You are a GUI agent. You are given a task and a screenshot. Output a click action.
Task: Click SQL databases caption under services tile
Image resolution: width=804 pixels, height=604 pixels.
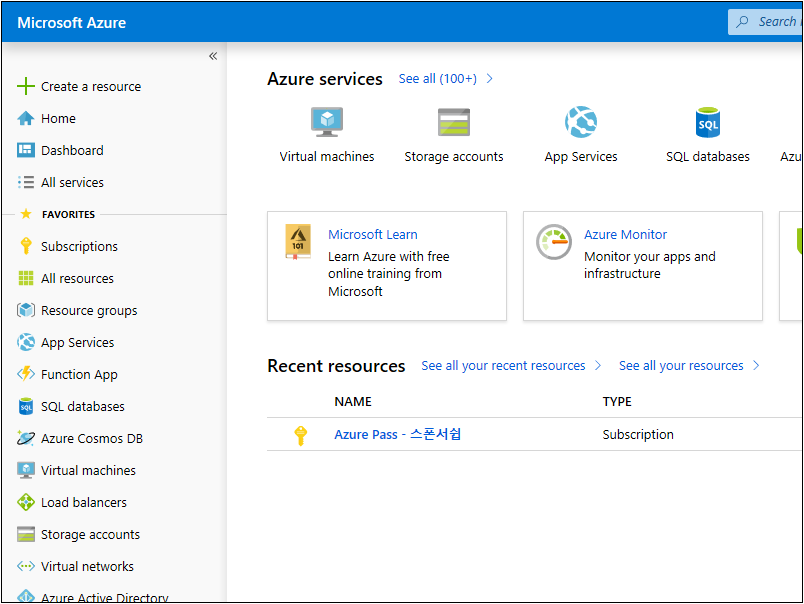708,156
